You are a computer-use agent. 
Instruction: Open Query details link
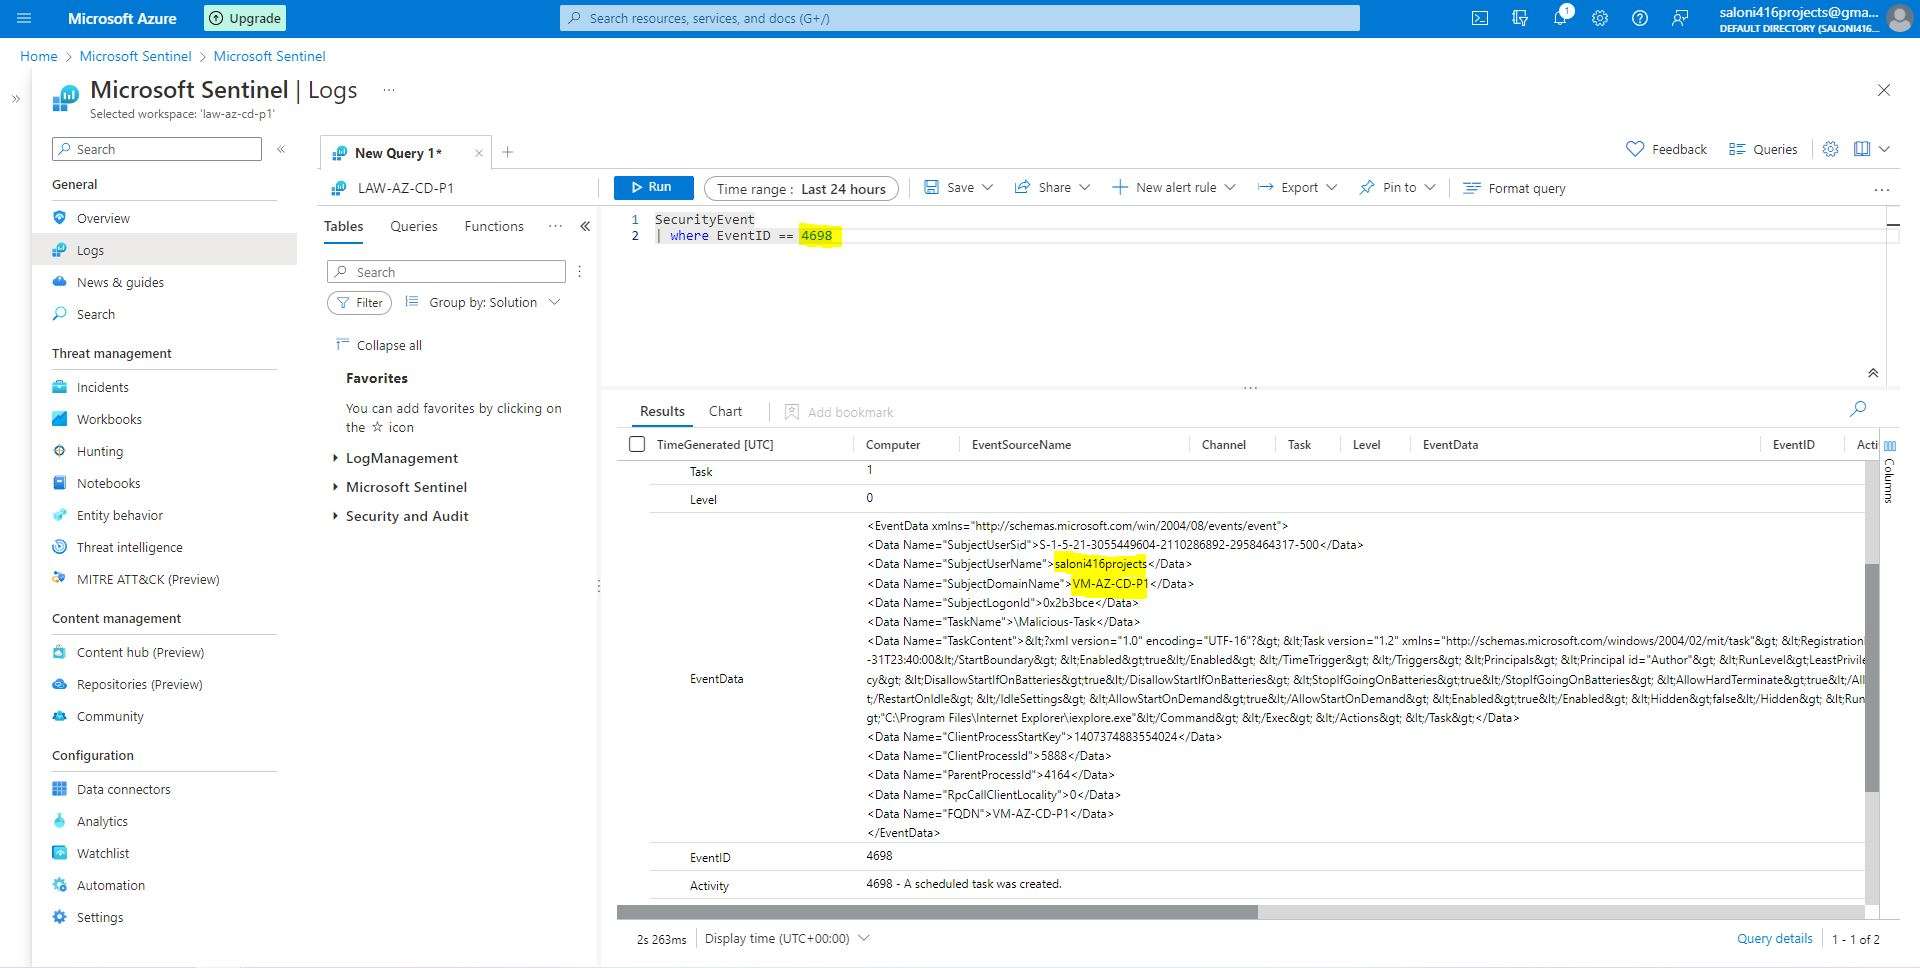click(x=1773, y=938)
